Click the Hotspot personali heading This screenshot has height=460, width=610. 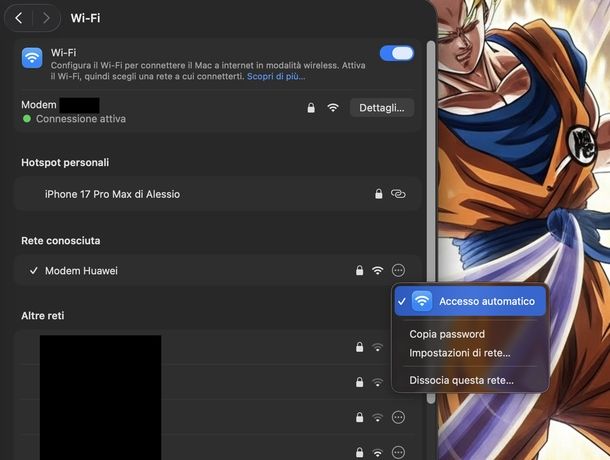pos(65,163)
